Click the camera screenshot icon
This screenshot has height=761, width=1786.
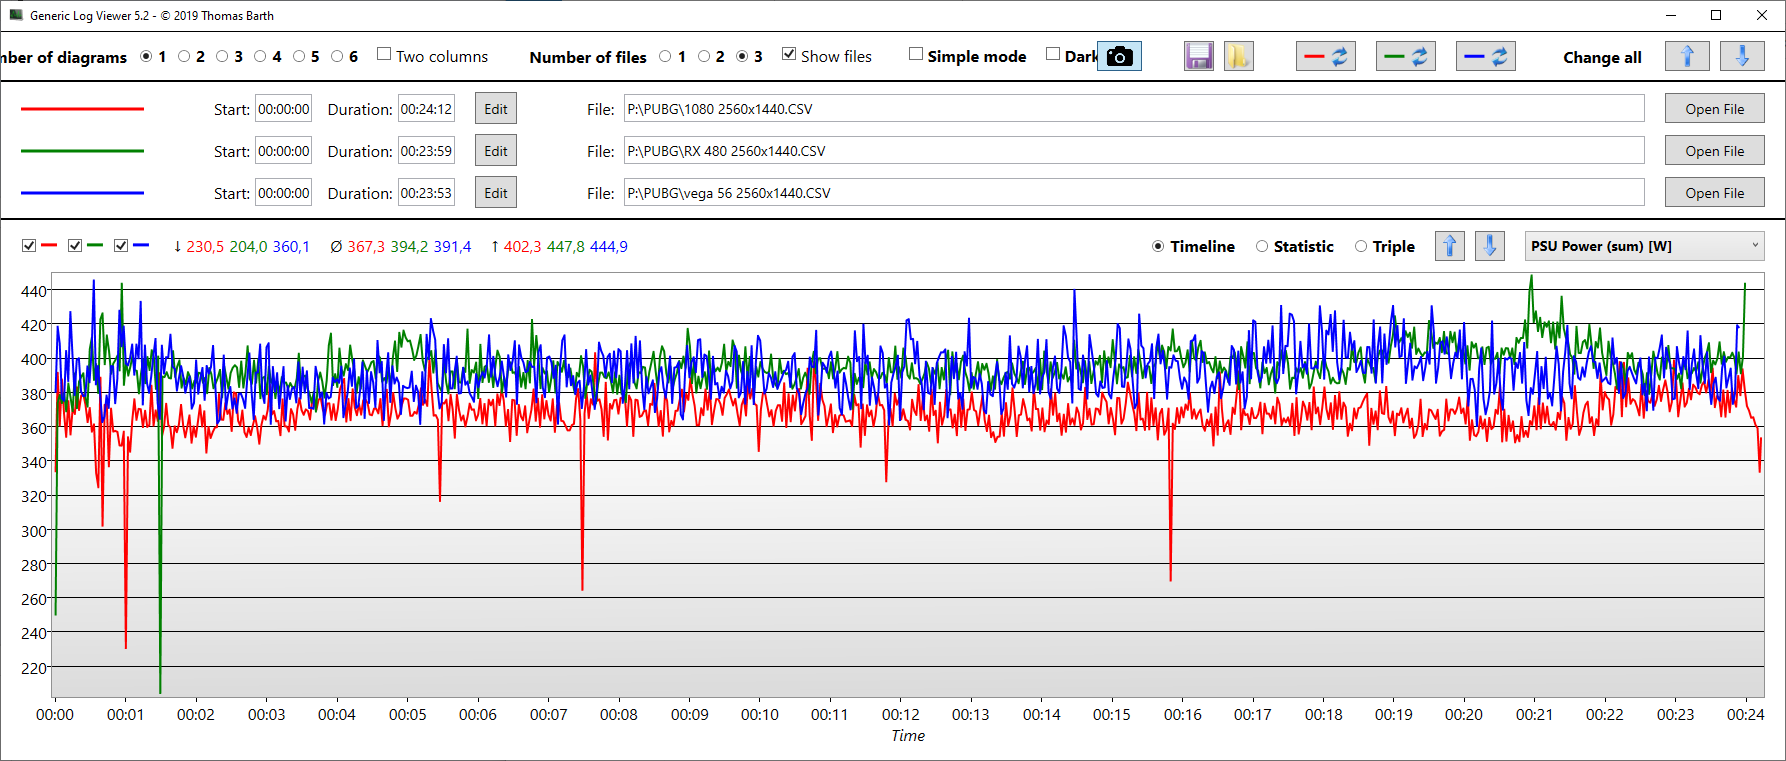pyautogui.click(x=1120, y=57)
